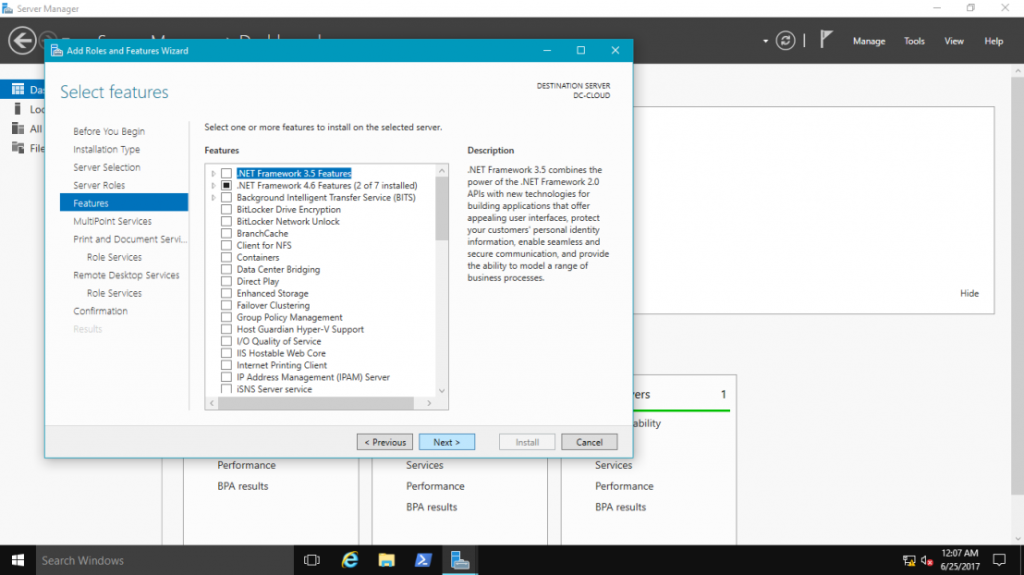Click the Dashboard icon in the sidebar

(x=18, y=90)
